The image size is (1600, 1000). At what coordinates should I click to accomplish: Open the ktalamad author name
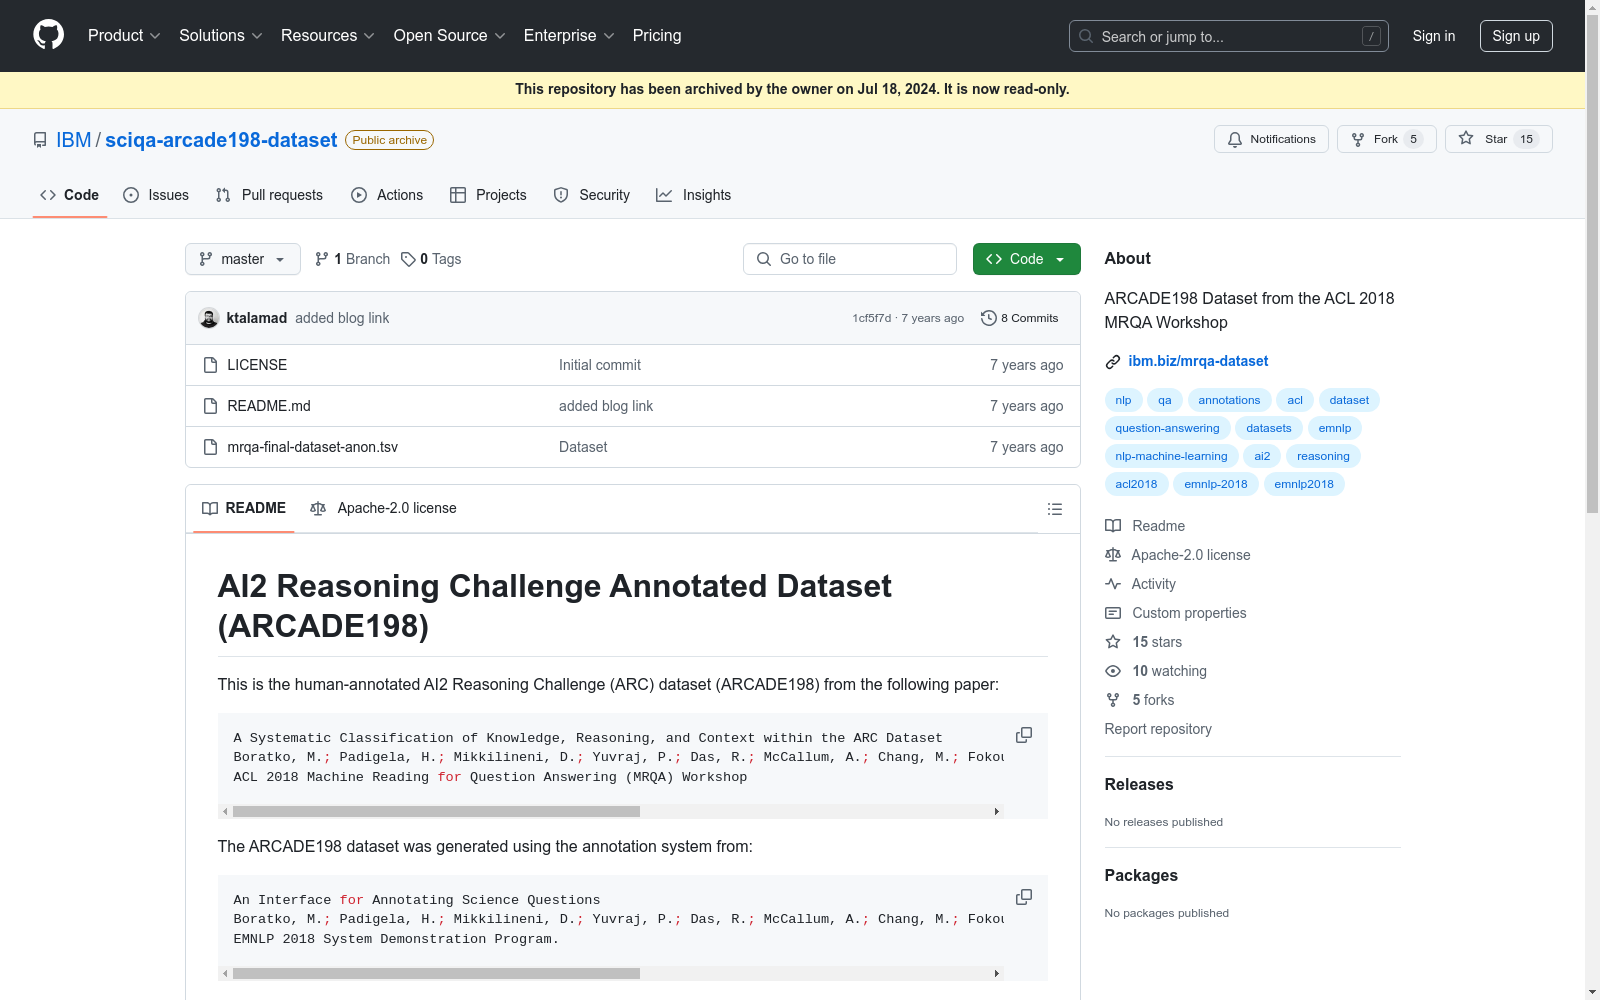(x=257, y=318)
